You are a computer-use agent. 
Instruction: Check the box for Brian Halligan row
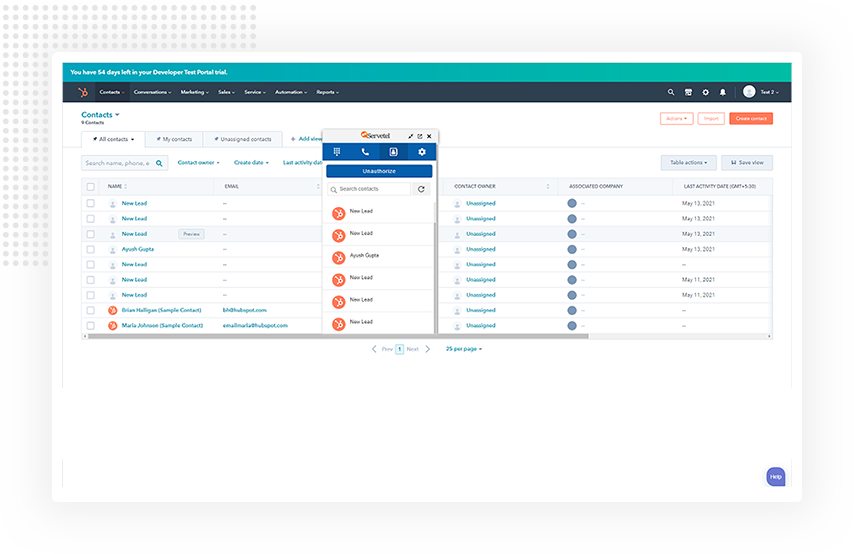coord(90,311)
